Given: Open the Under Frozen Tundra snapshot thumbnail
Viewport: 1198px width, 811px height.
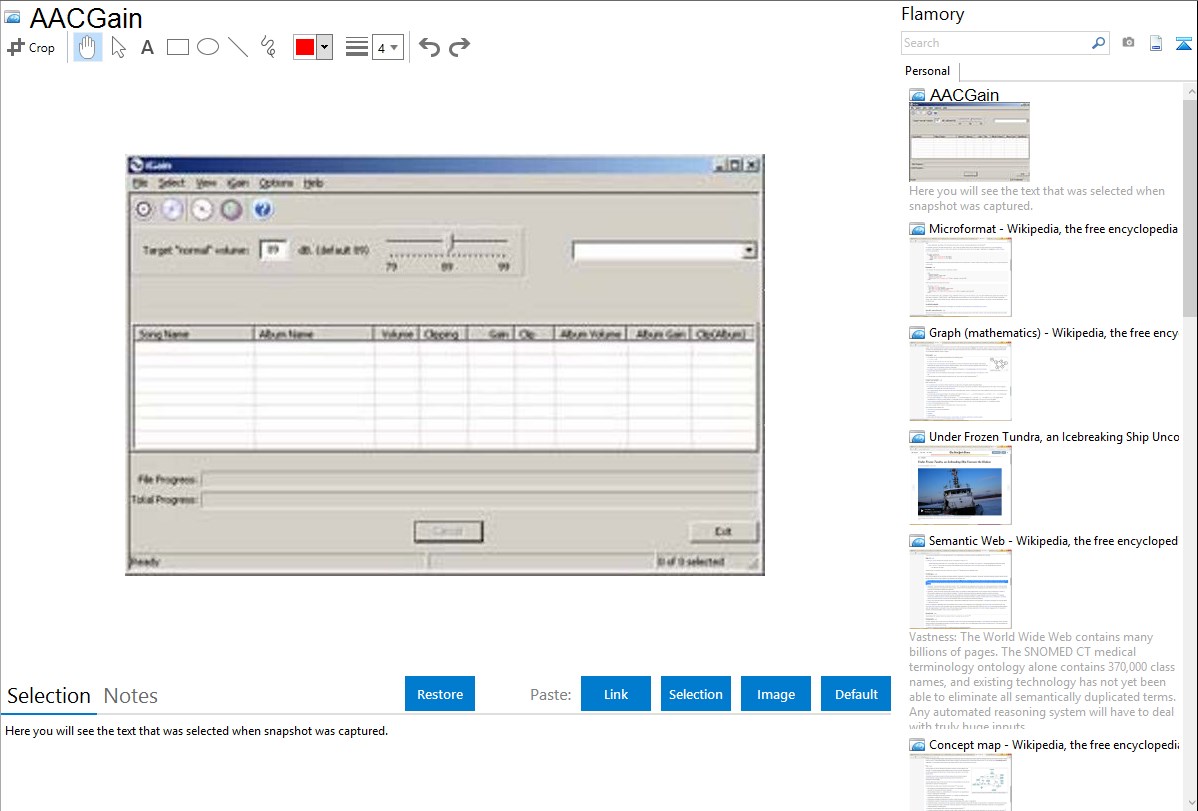Looking at the screenshot, I should point(960,485).
